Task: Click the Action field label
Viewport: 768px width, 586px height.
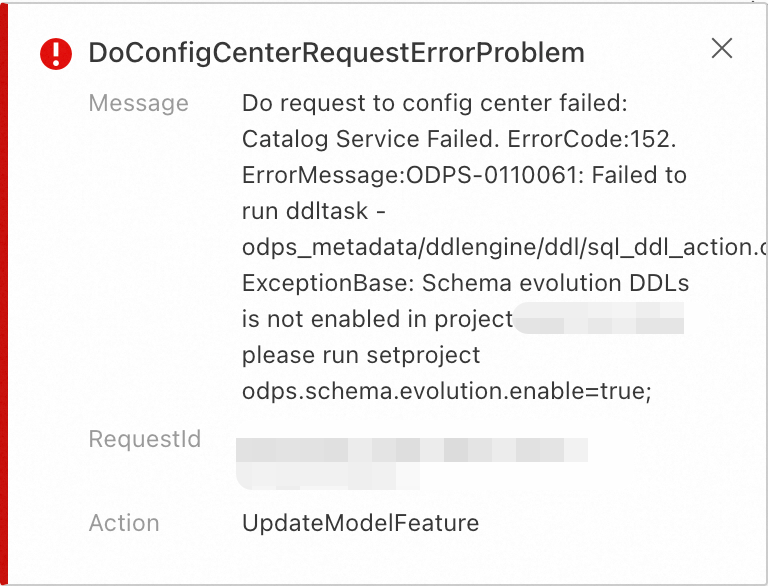Action: (x=124, y=523)
